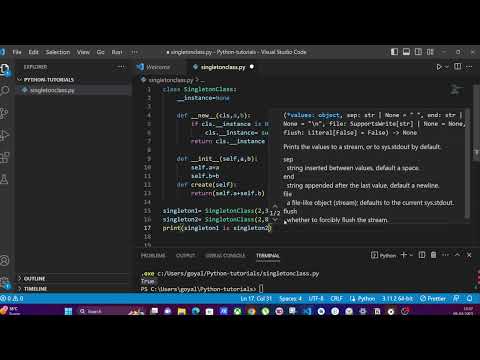
Task: Switch to the TERMINAL panel tab
Action: 268,256
